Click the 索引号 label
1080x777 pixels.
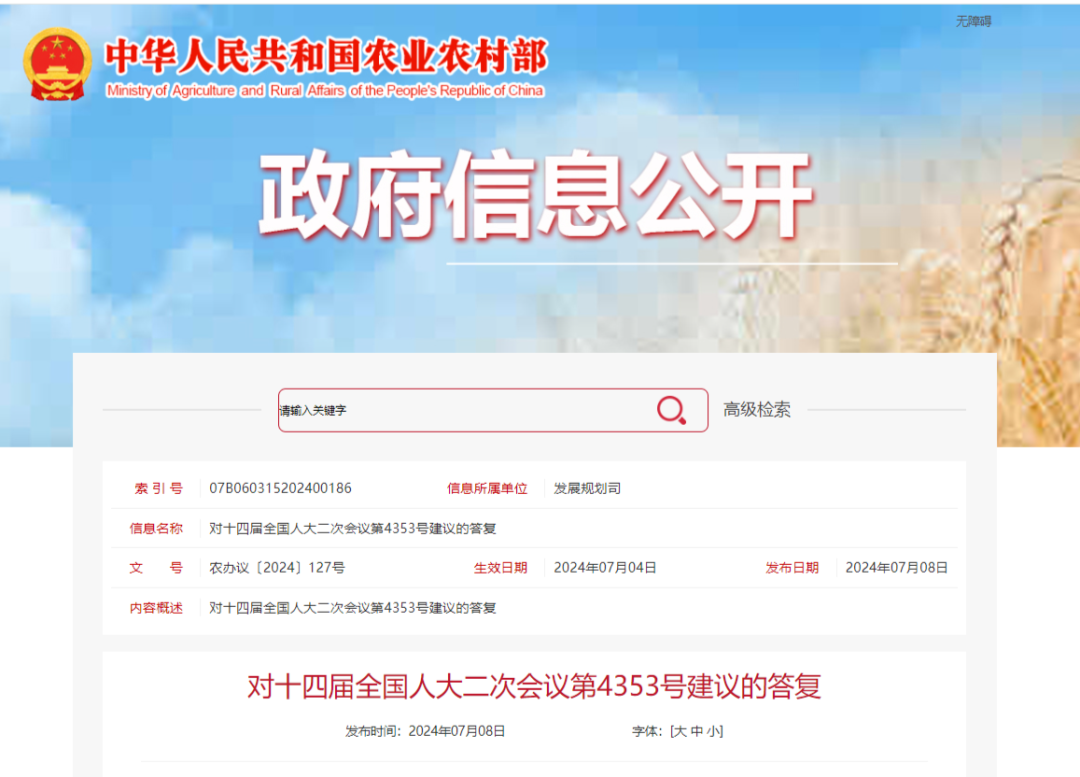[x=158, y=488]
